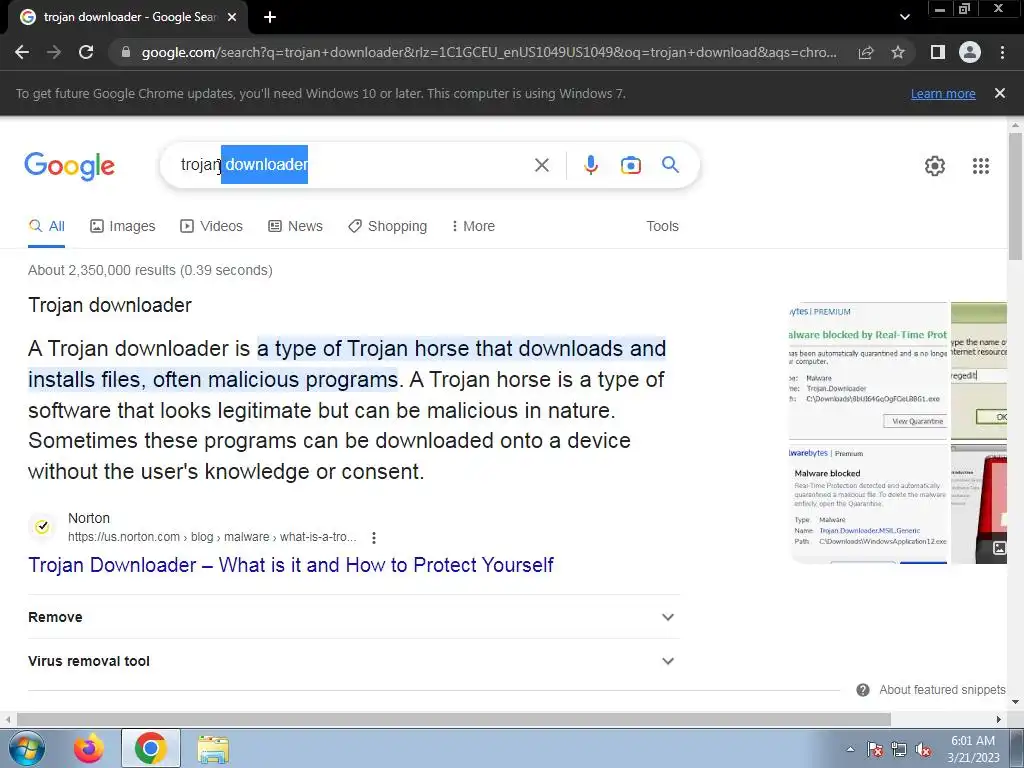The width and height of the screenshot is (1024, 768).
Task: Open the Chrome profile avatar
Action: [x=970, y=52]
